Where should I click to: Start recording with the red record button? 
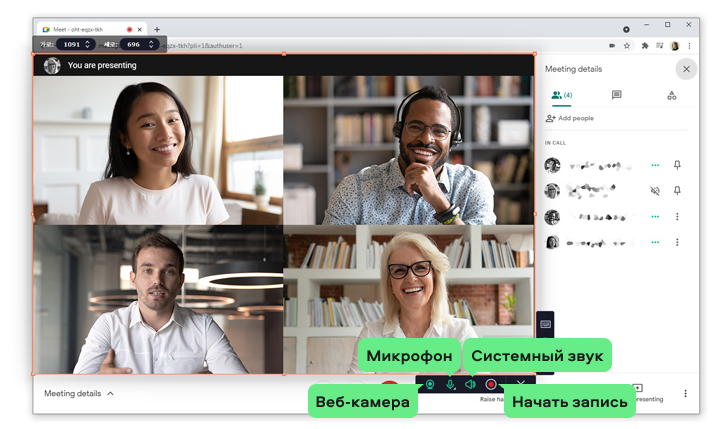point(491,385)
